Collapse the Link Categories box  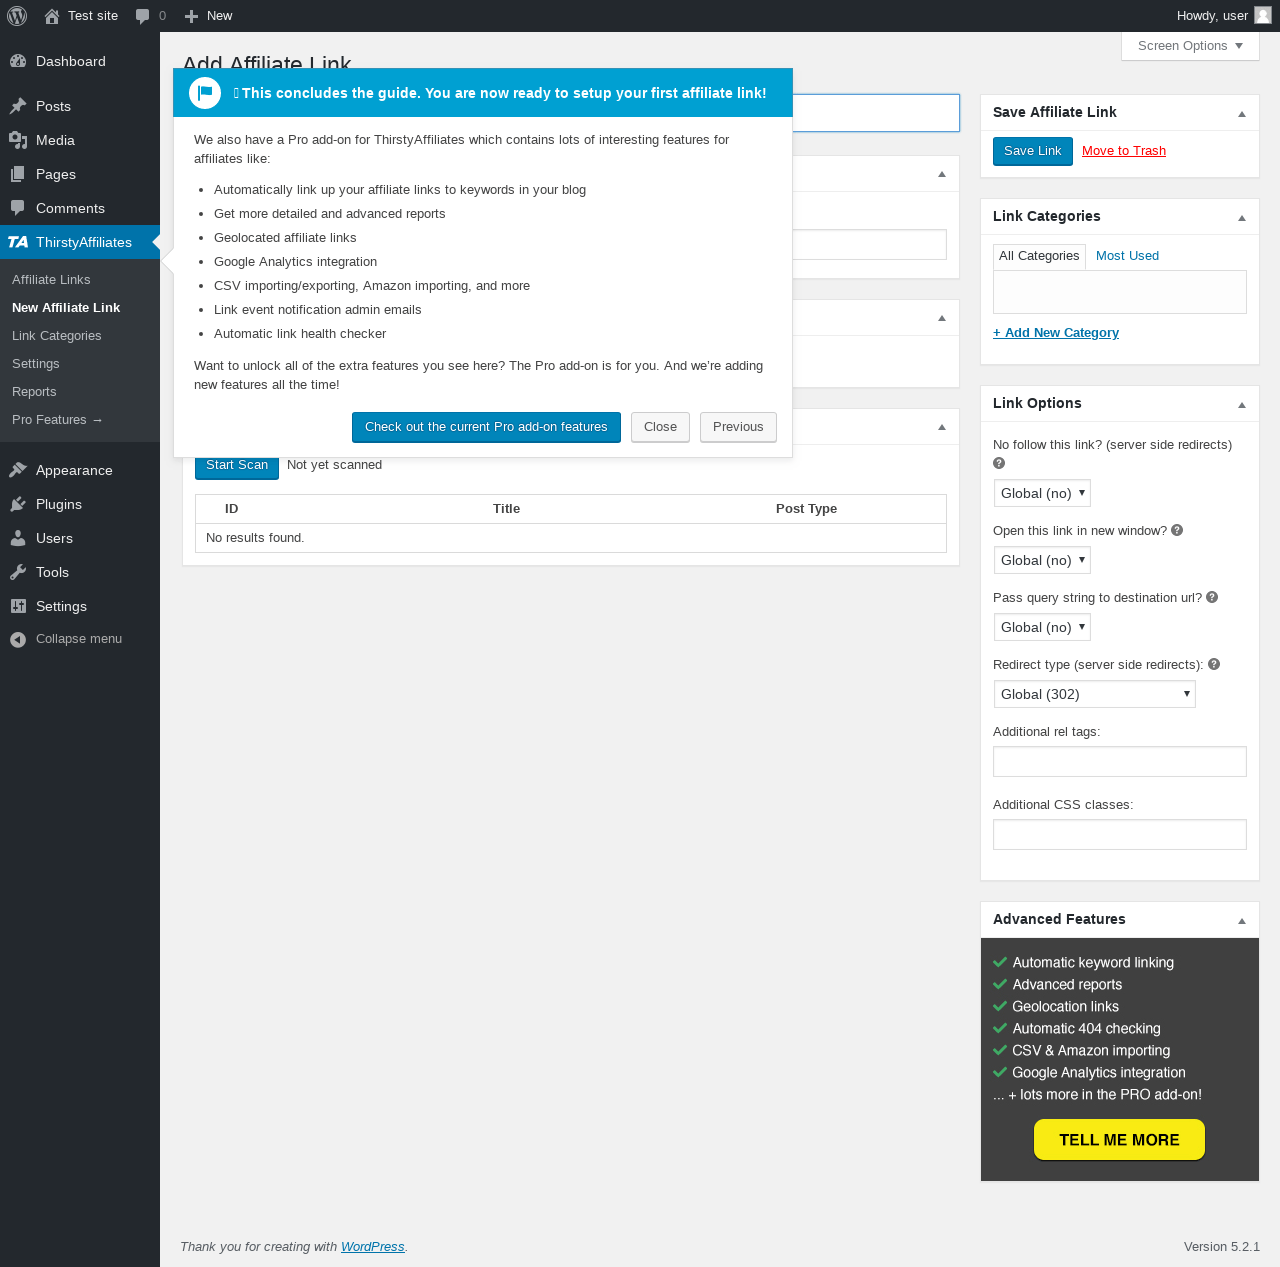tap(1242, 218)
